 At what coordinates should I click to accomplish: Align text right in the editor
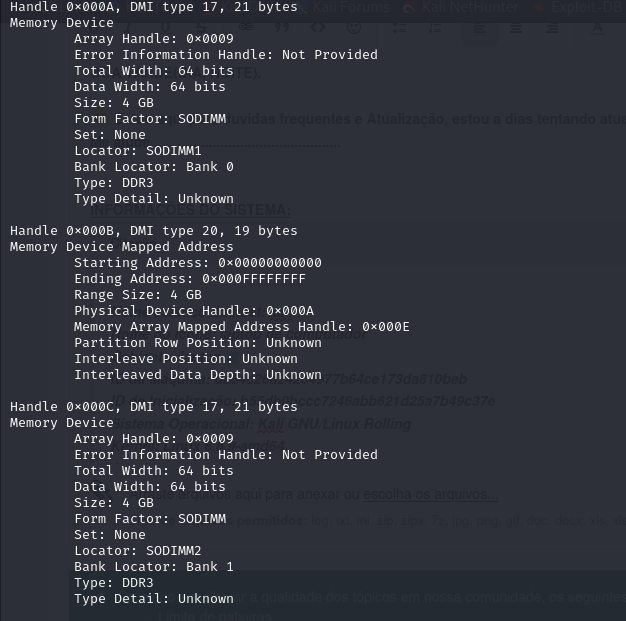552,28
